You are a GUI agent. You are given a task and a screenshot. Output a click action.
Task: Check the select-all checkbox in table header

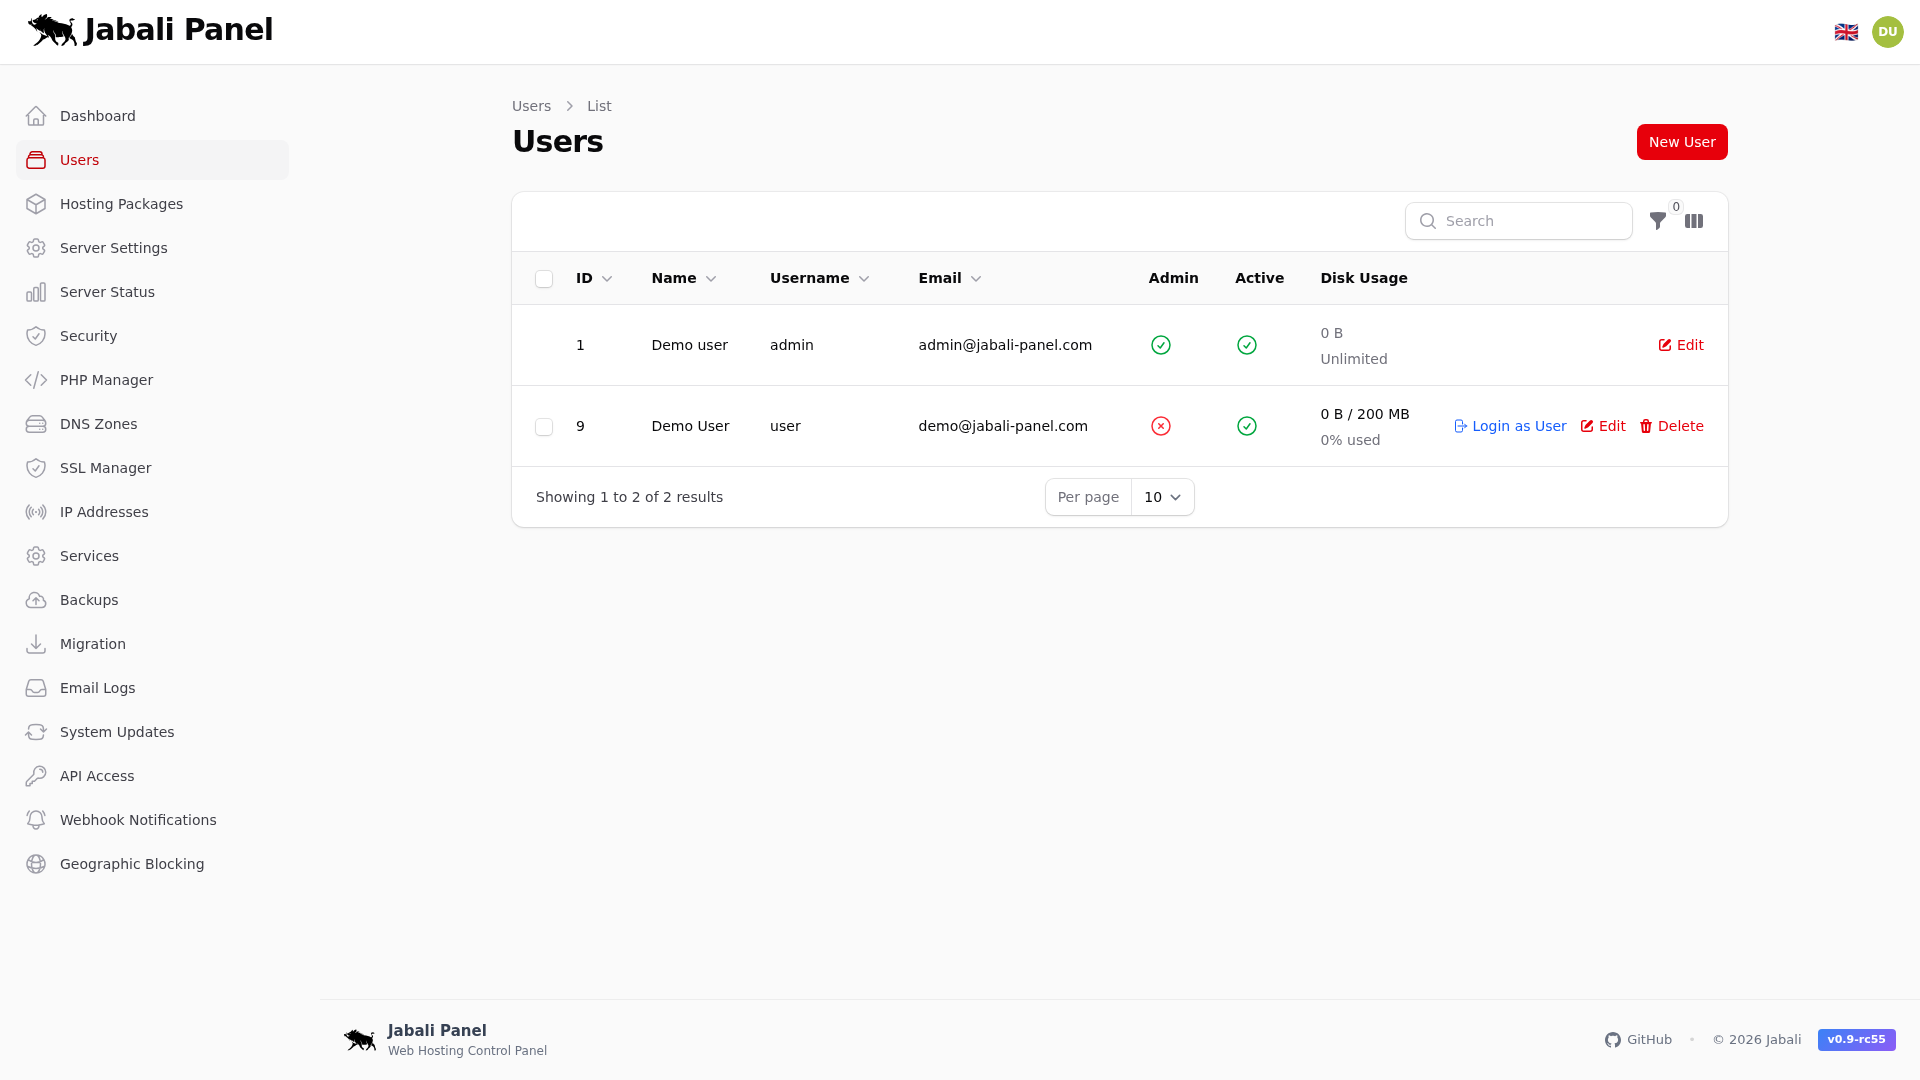tap(544, 278)
